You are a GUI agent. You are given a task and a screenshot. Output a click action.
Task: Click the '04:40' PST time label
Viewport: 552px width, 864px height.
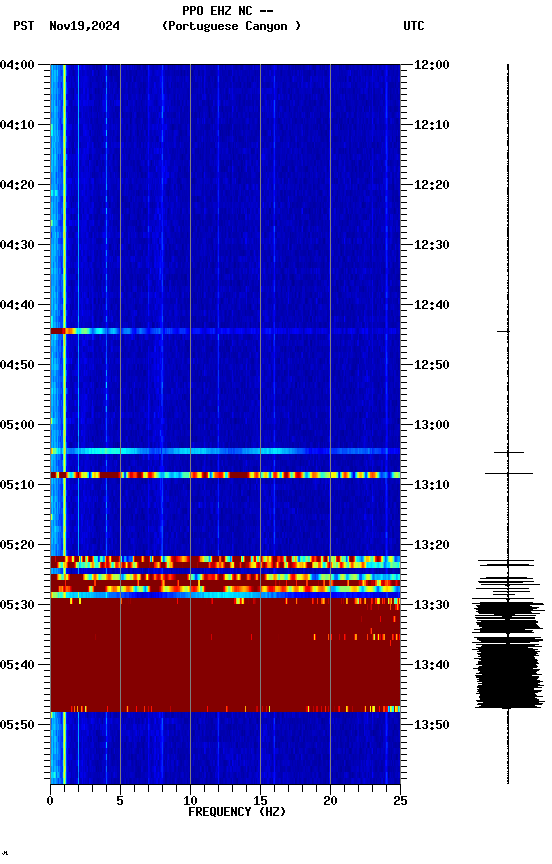(x=17, y=305)
